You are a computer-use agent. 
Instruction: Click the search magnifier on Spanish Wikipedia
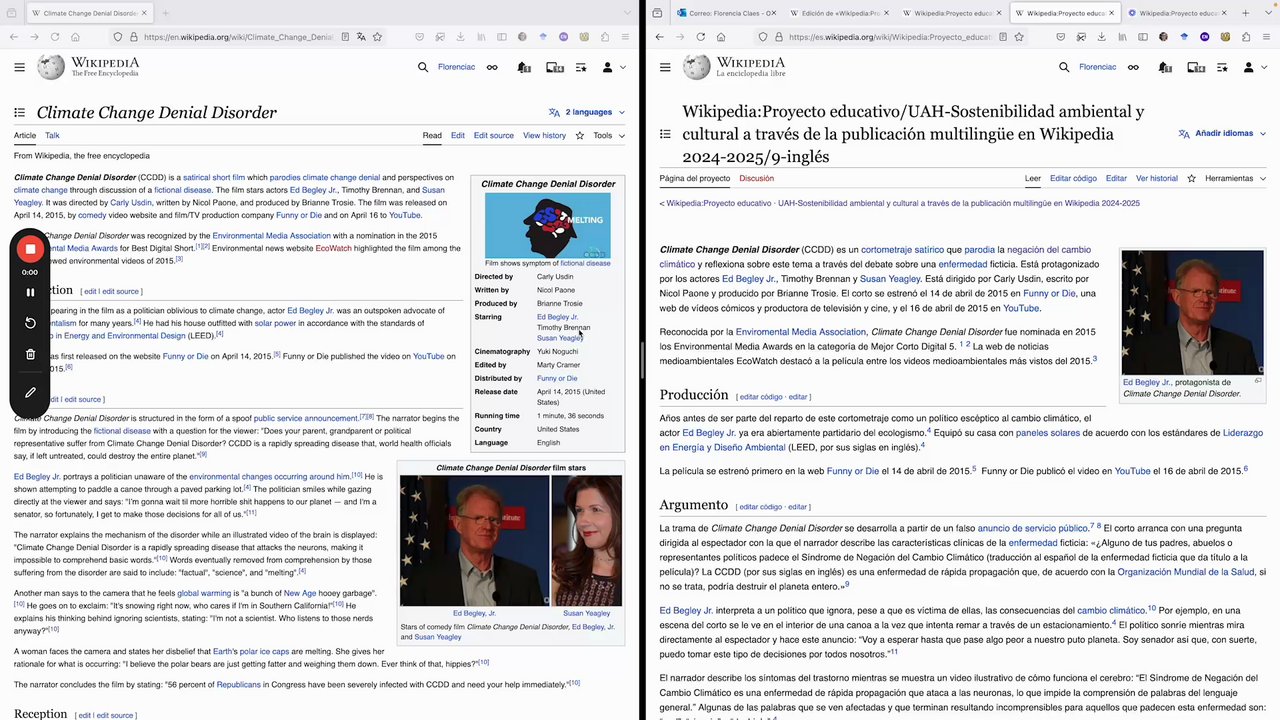tap(1064, 67)
